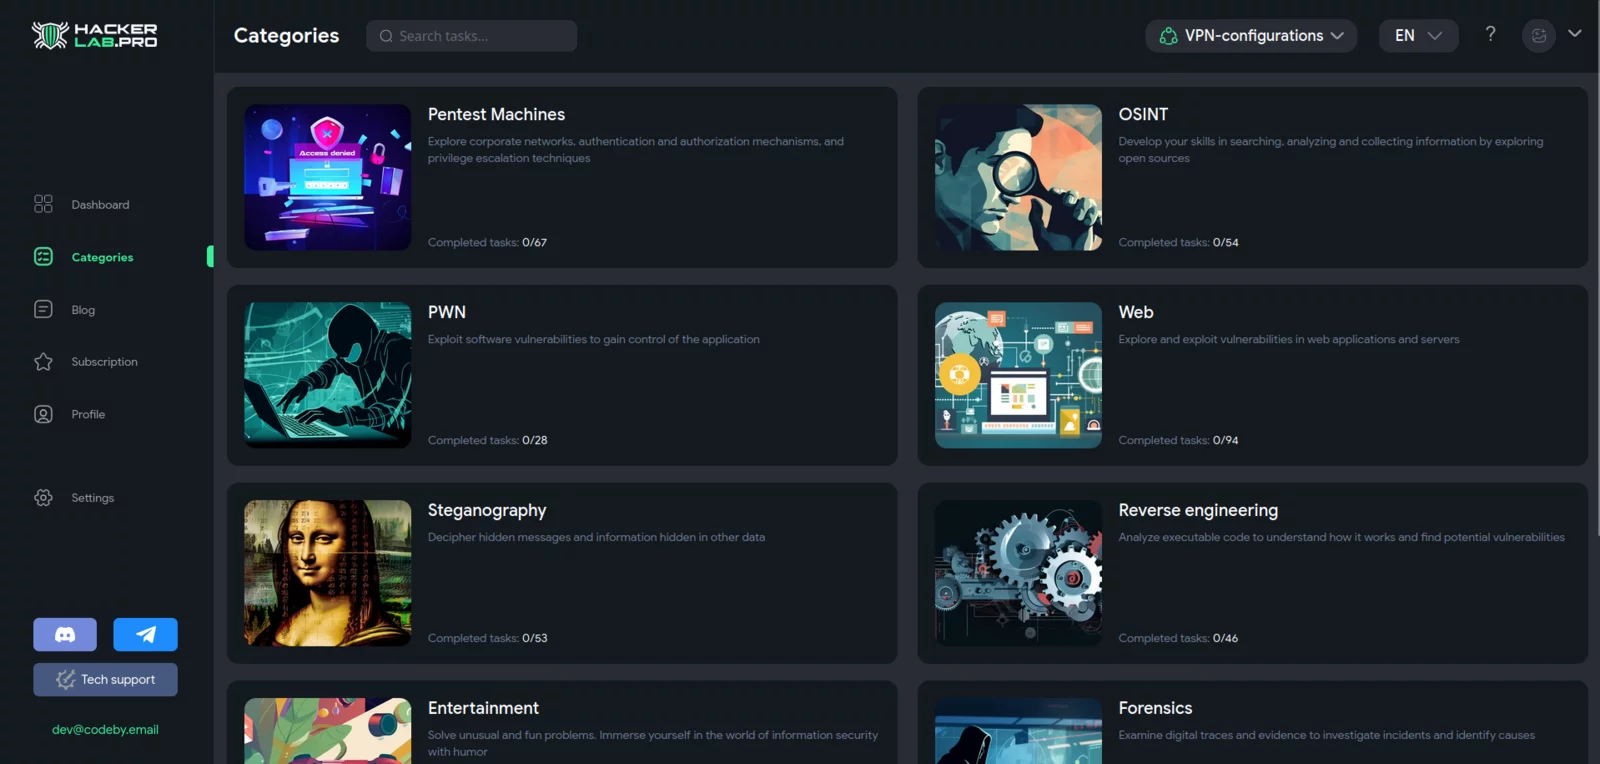Open the Telegram link button
The image size is (1600, 764).
(x=145, y=635)
